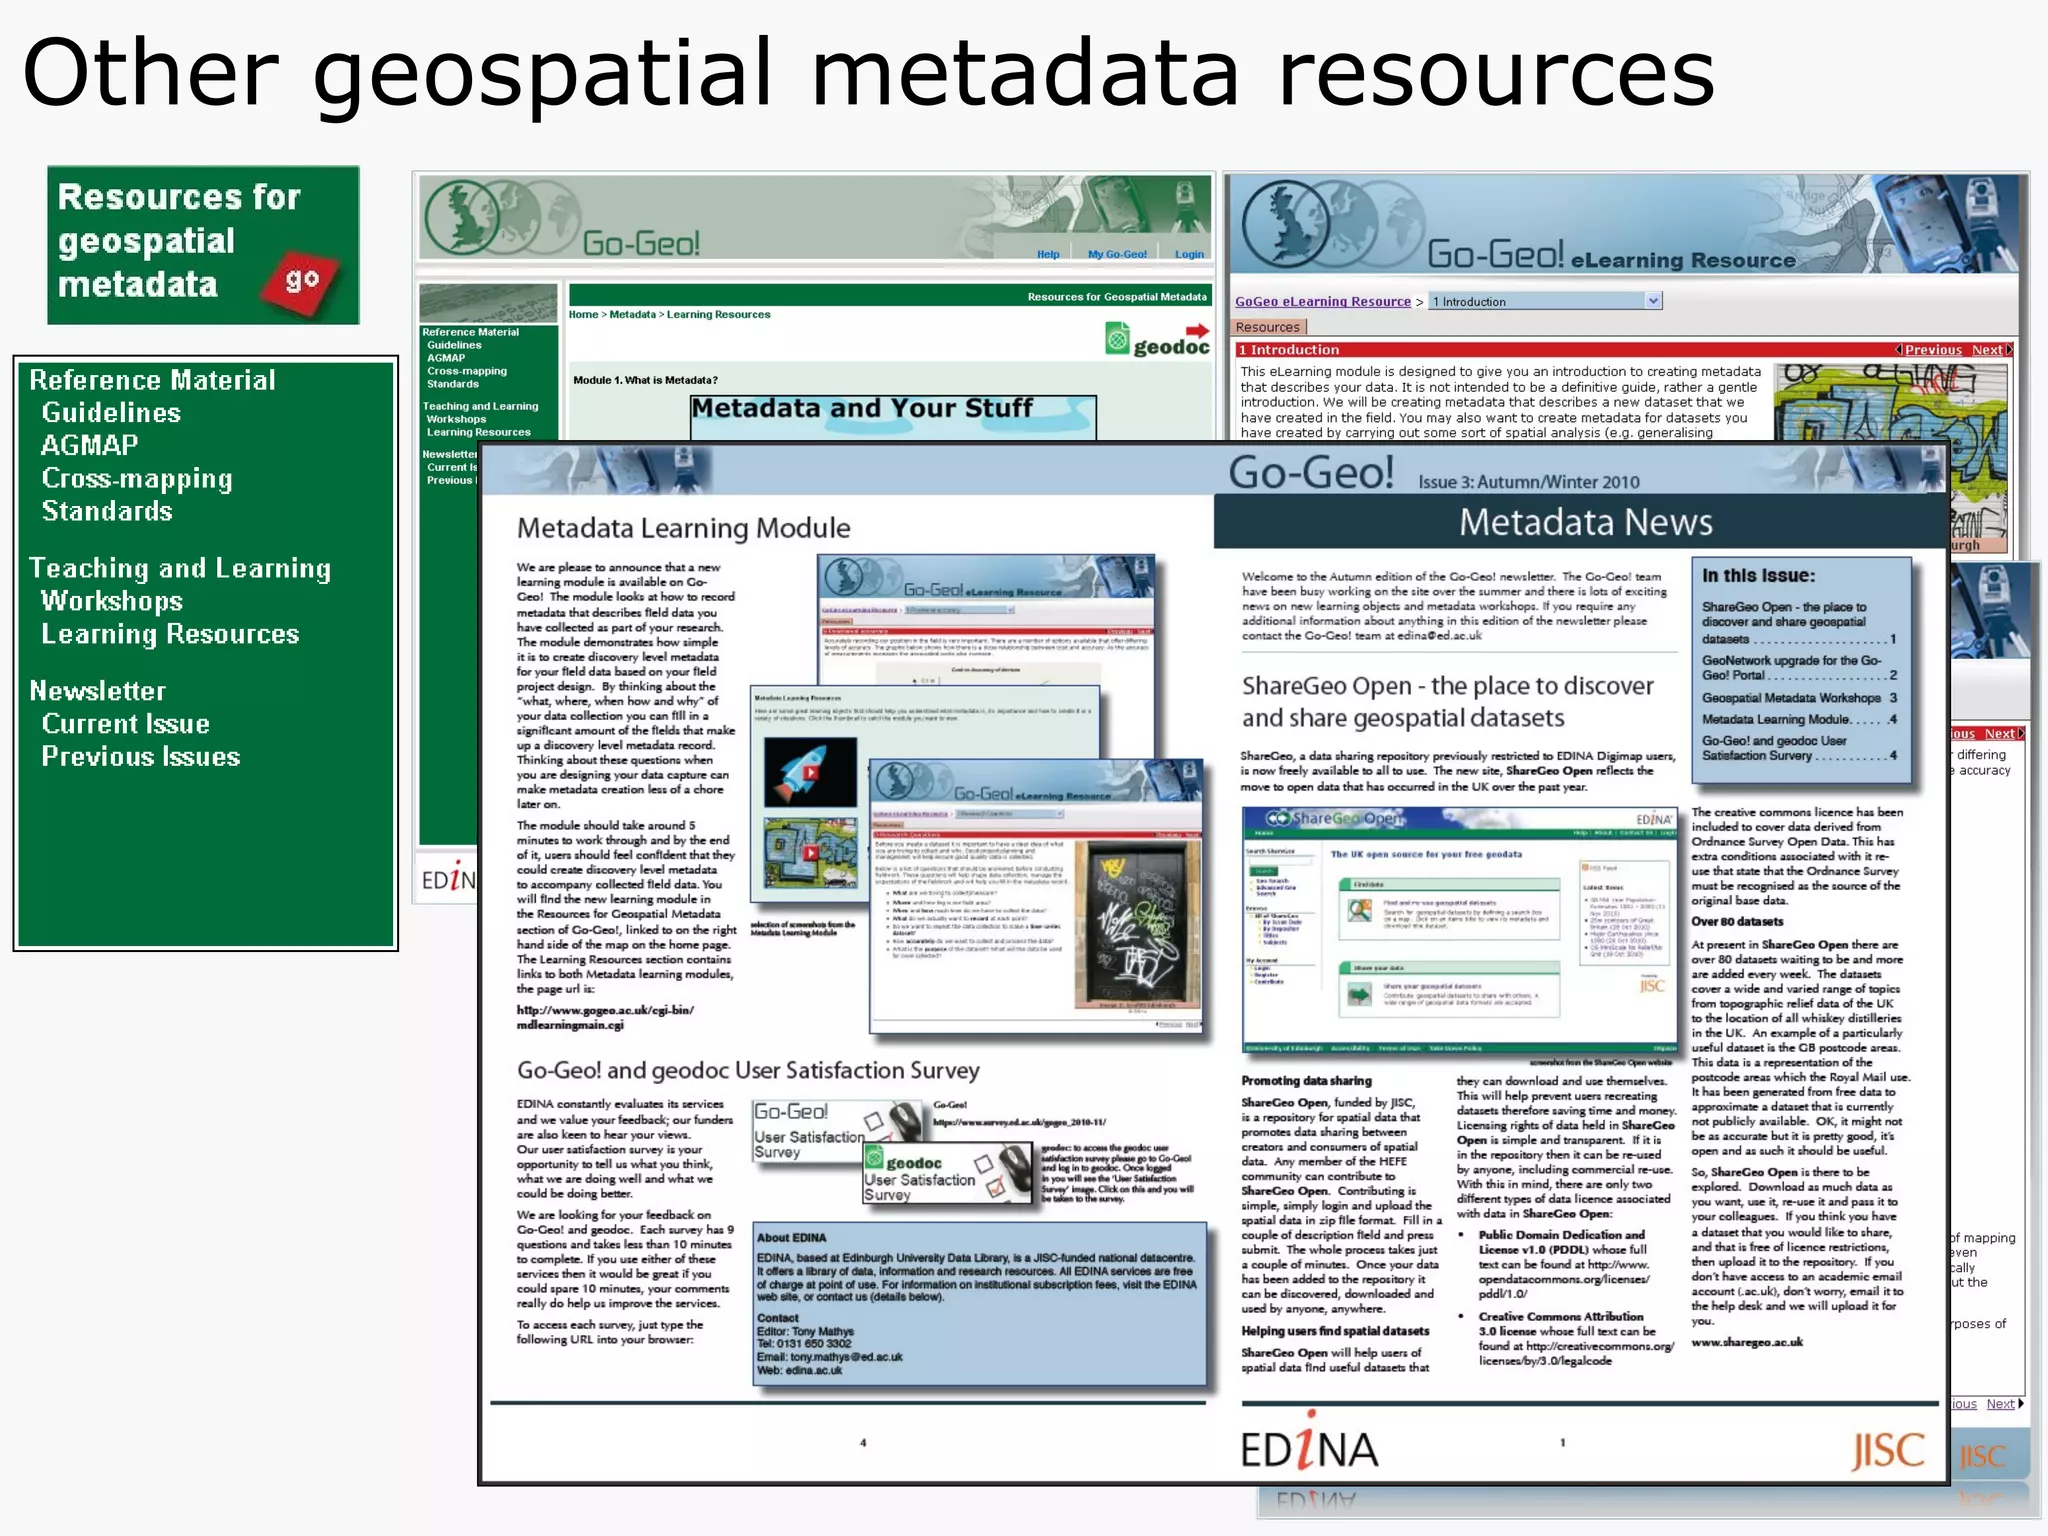The height and width of the screenshot is (1536, 2048).
Task: Click GeoNetwork upgrade entry in contents
Action: (1799, 668)
